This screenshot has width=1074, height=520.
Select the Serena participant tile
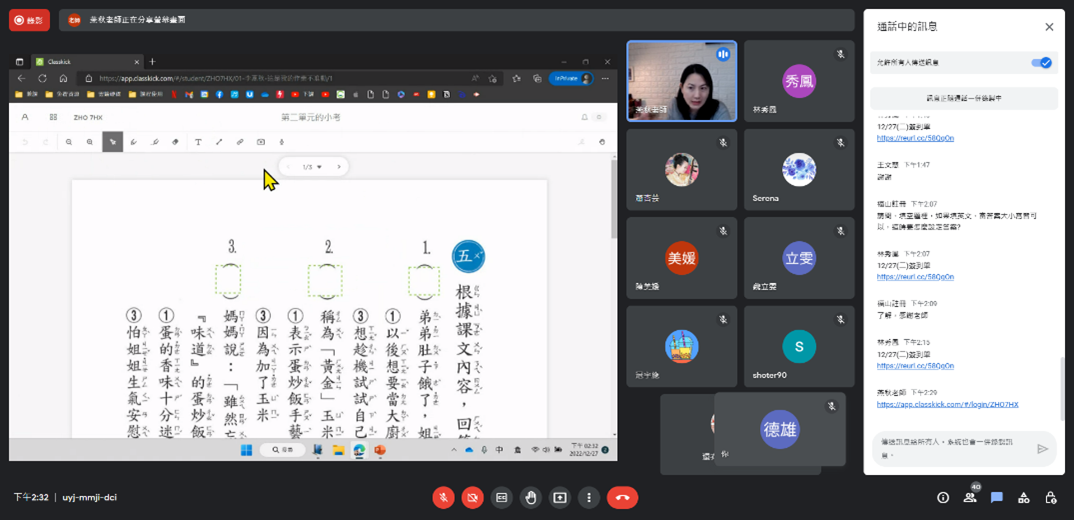point(799,169)
